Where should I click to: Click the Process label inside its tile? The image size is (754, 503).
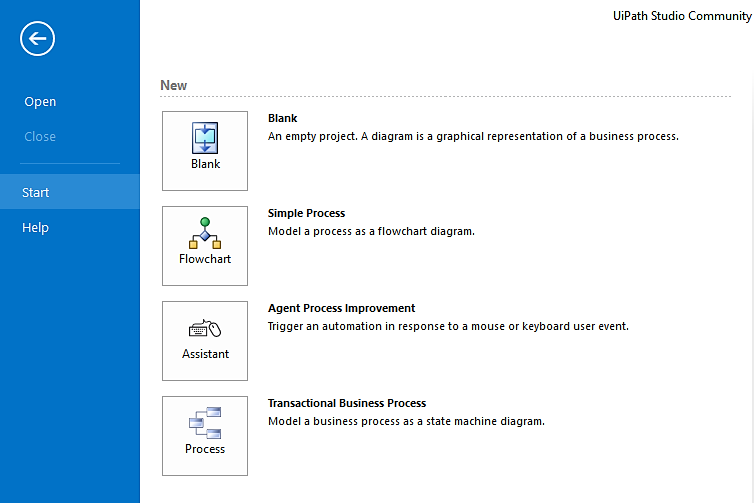(205, 449)
